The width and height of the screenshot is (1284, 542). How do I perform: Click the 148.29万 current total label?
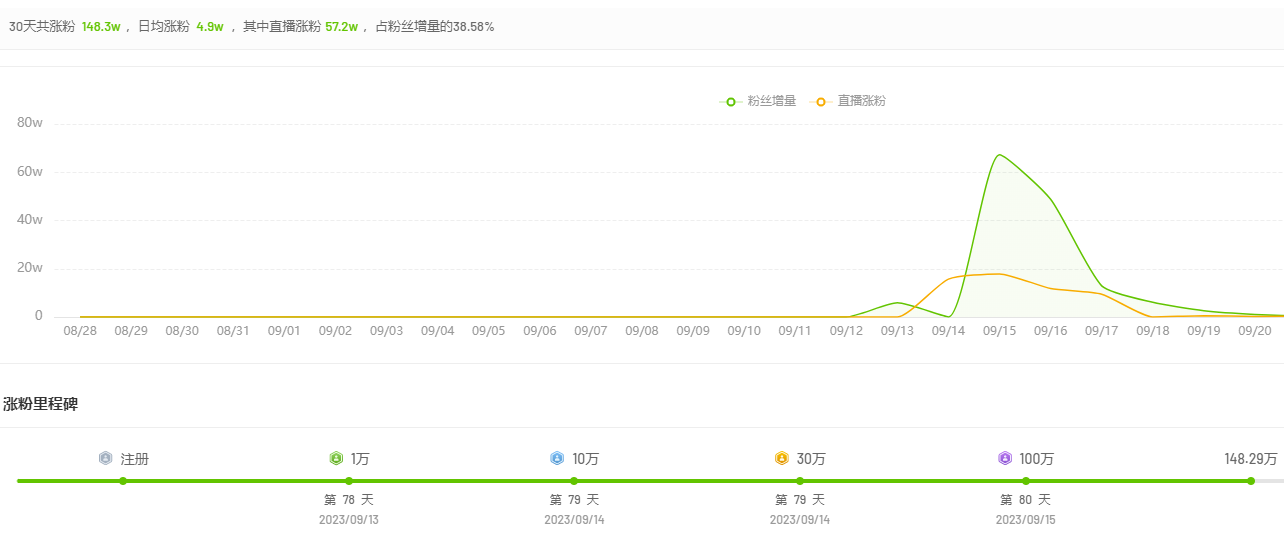coord(1251,459)
